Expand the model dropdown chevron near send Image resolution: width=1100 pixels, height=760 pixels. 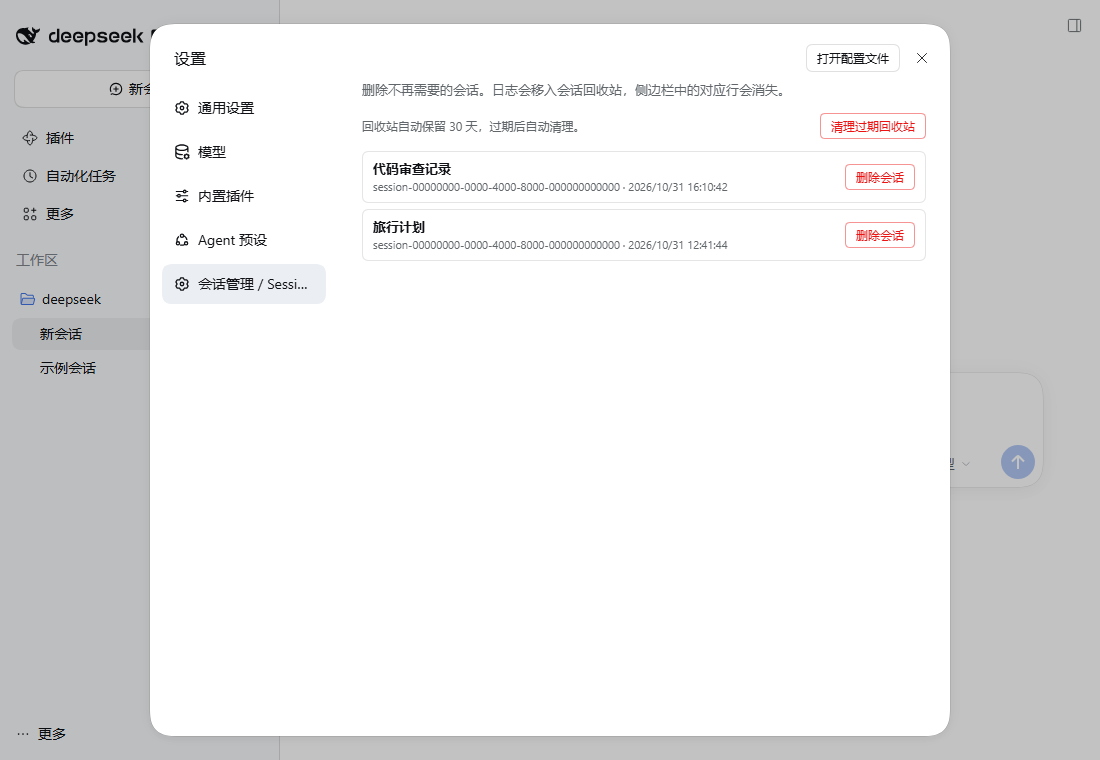click(x=966, y=464)
